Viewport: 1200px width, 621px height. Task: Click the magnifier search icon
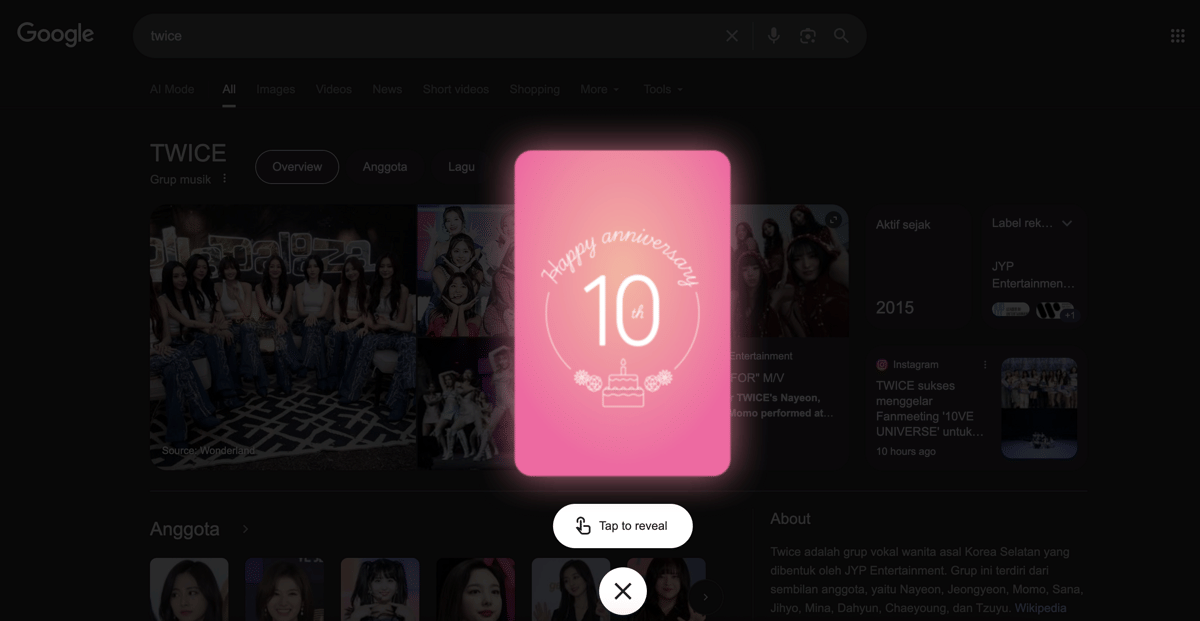click(841, 36)
